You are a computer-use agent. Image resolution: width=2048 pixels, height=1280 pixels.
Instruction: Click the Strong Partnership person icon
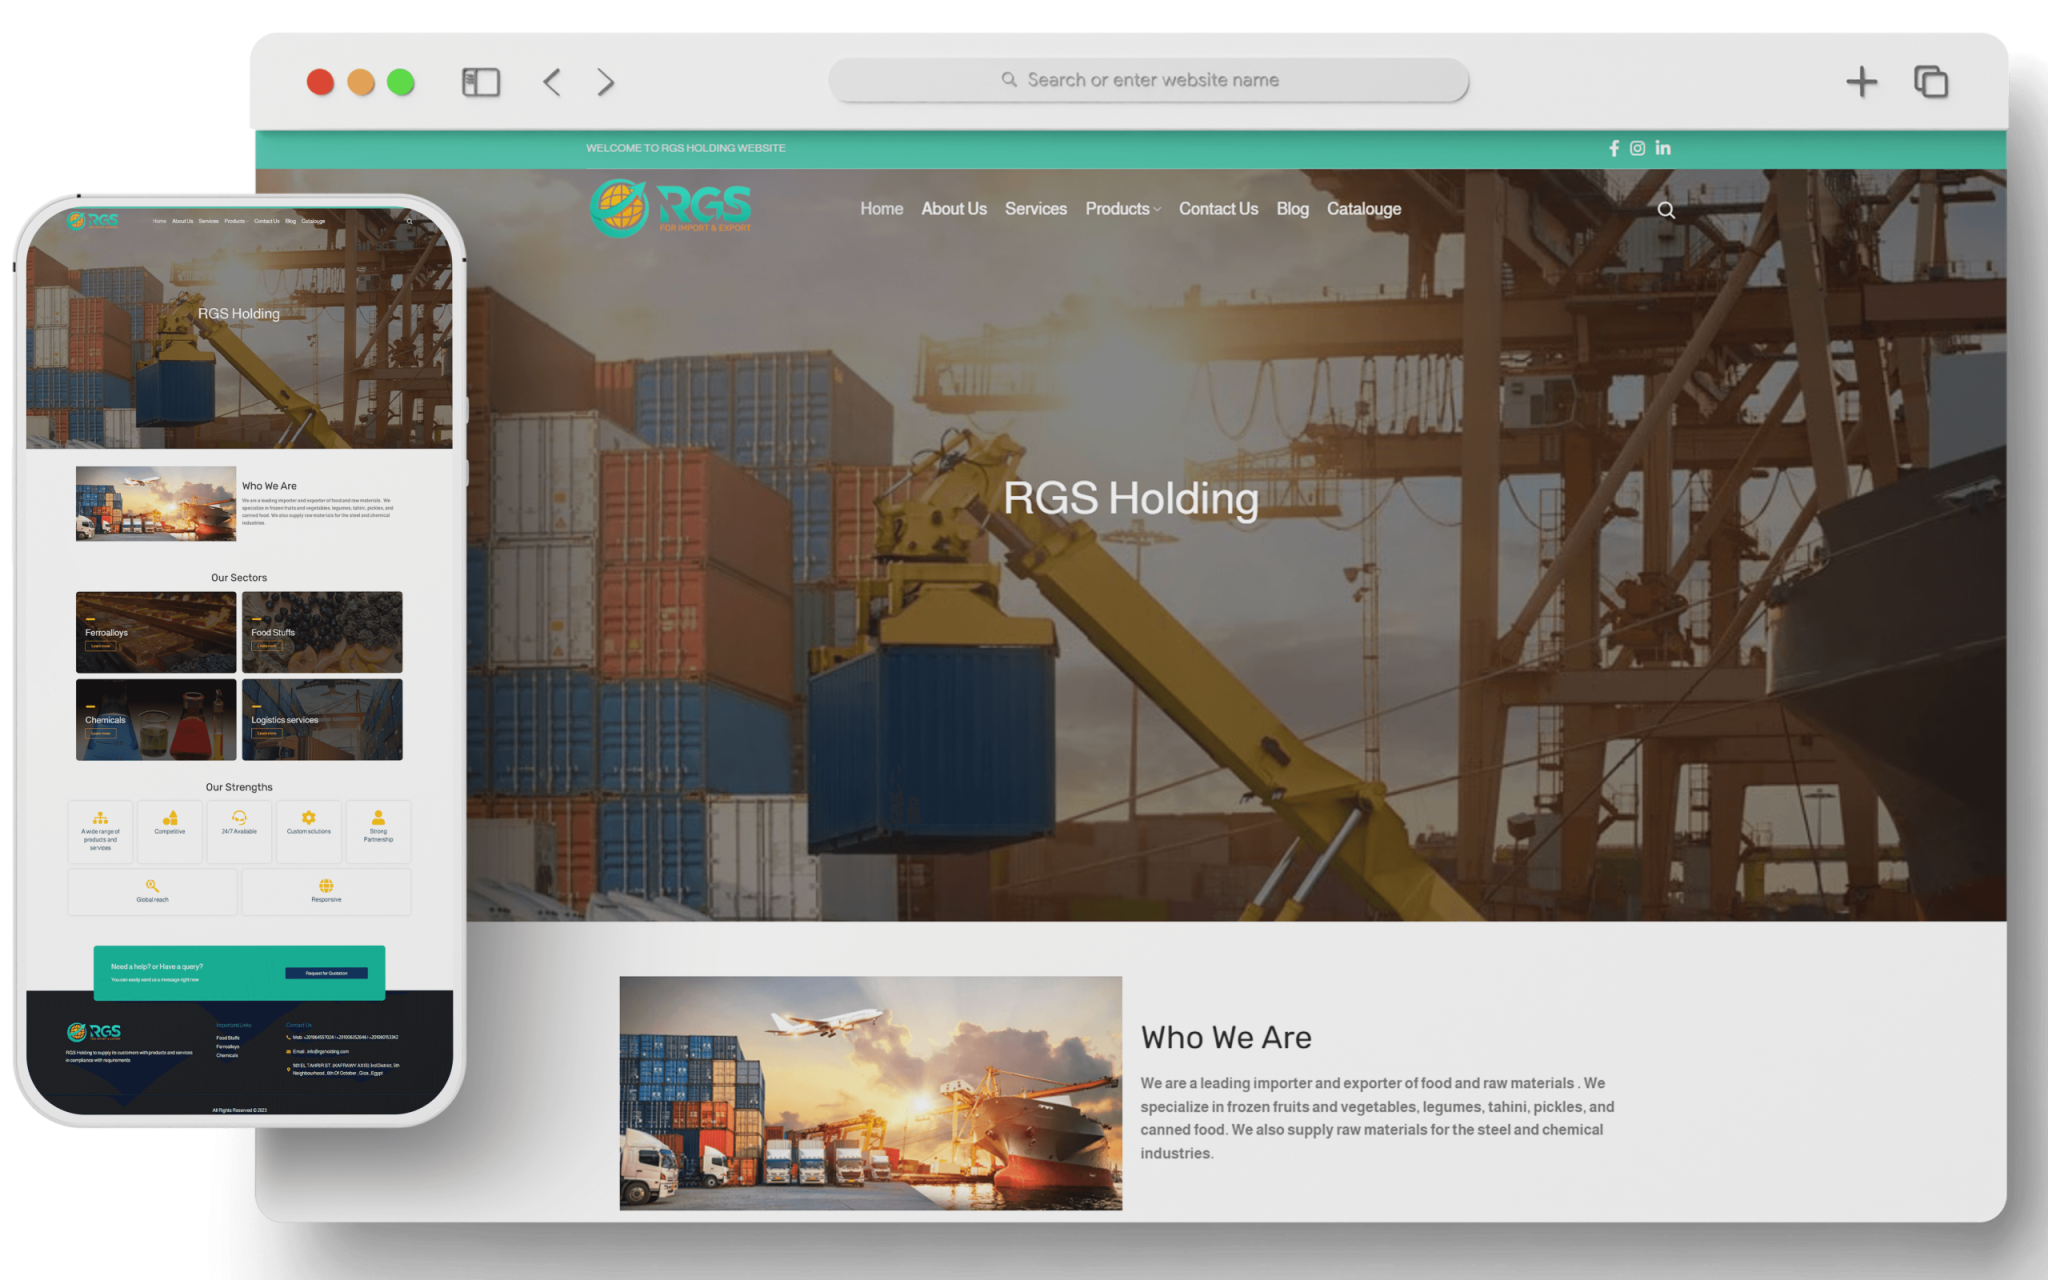pyautogui.click(x=378, y=817)
